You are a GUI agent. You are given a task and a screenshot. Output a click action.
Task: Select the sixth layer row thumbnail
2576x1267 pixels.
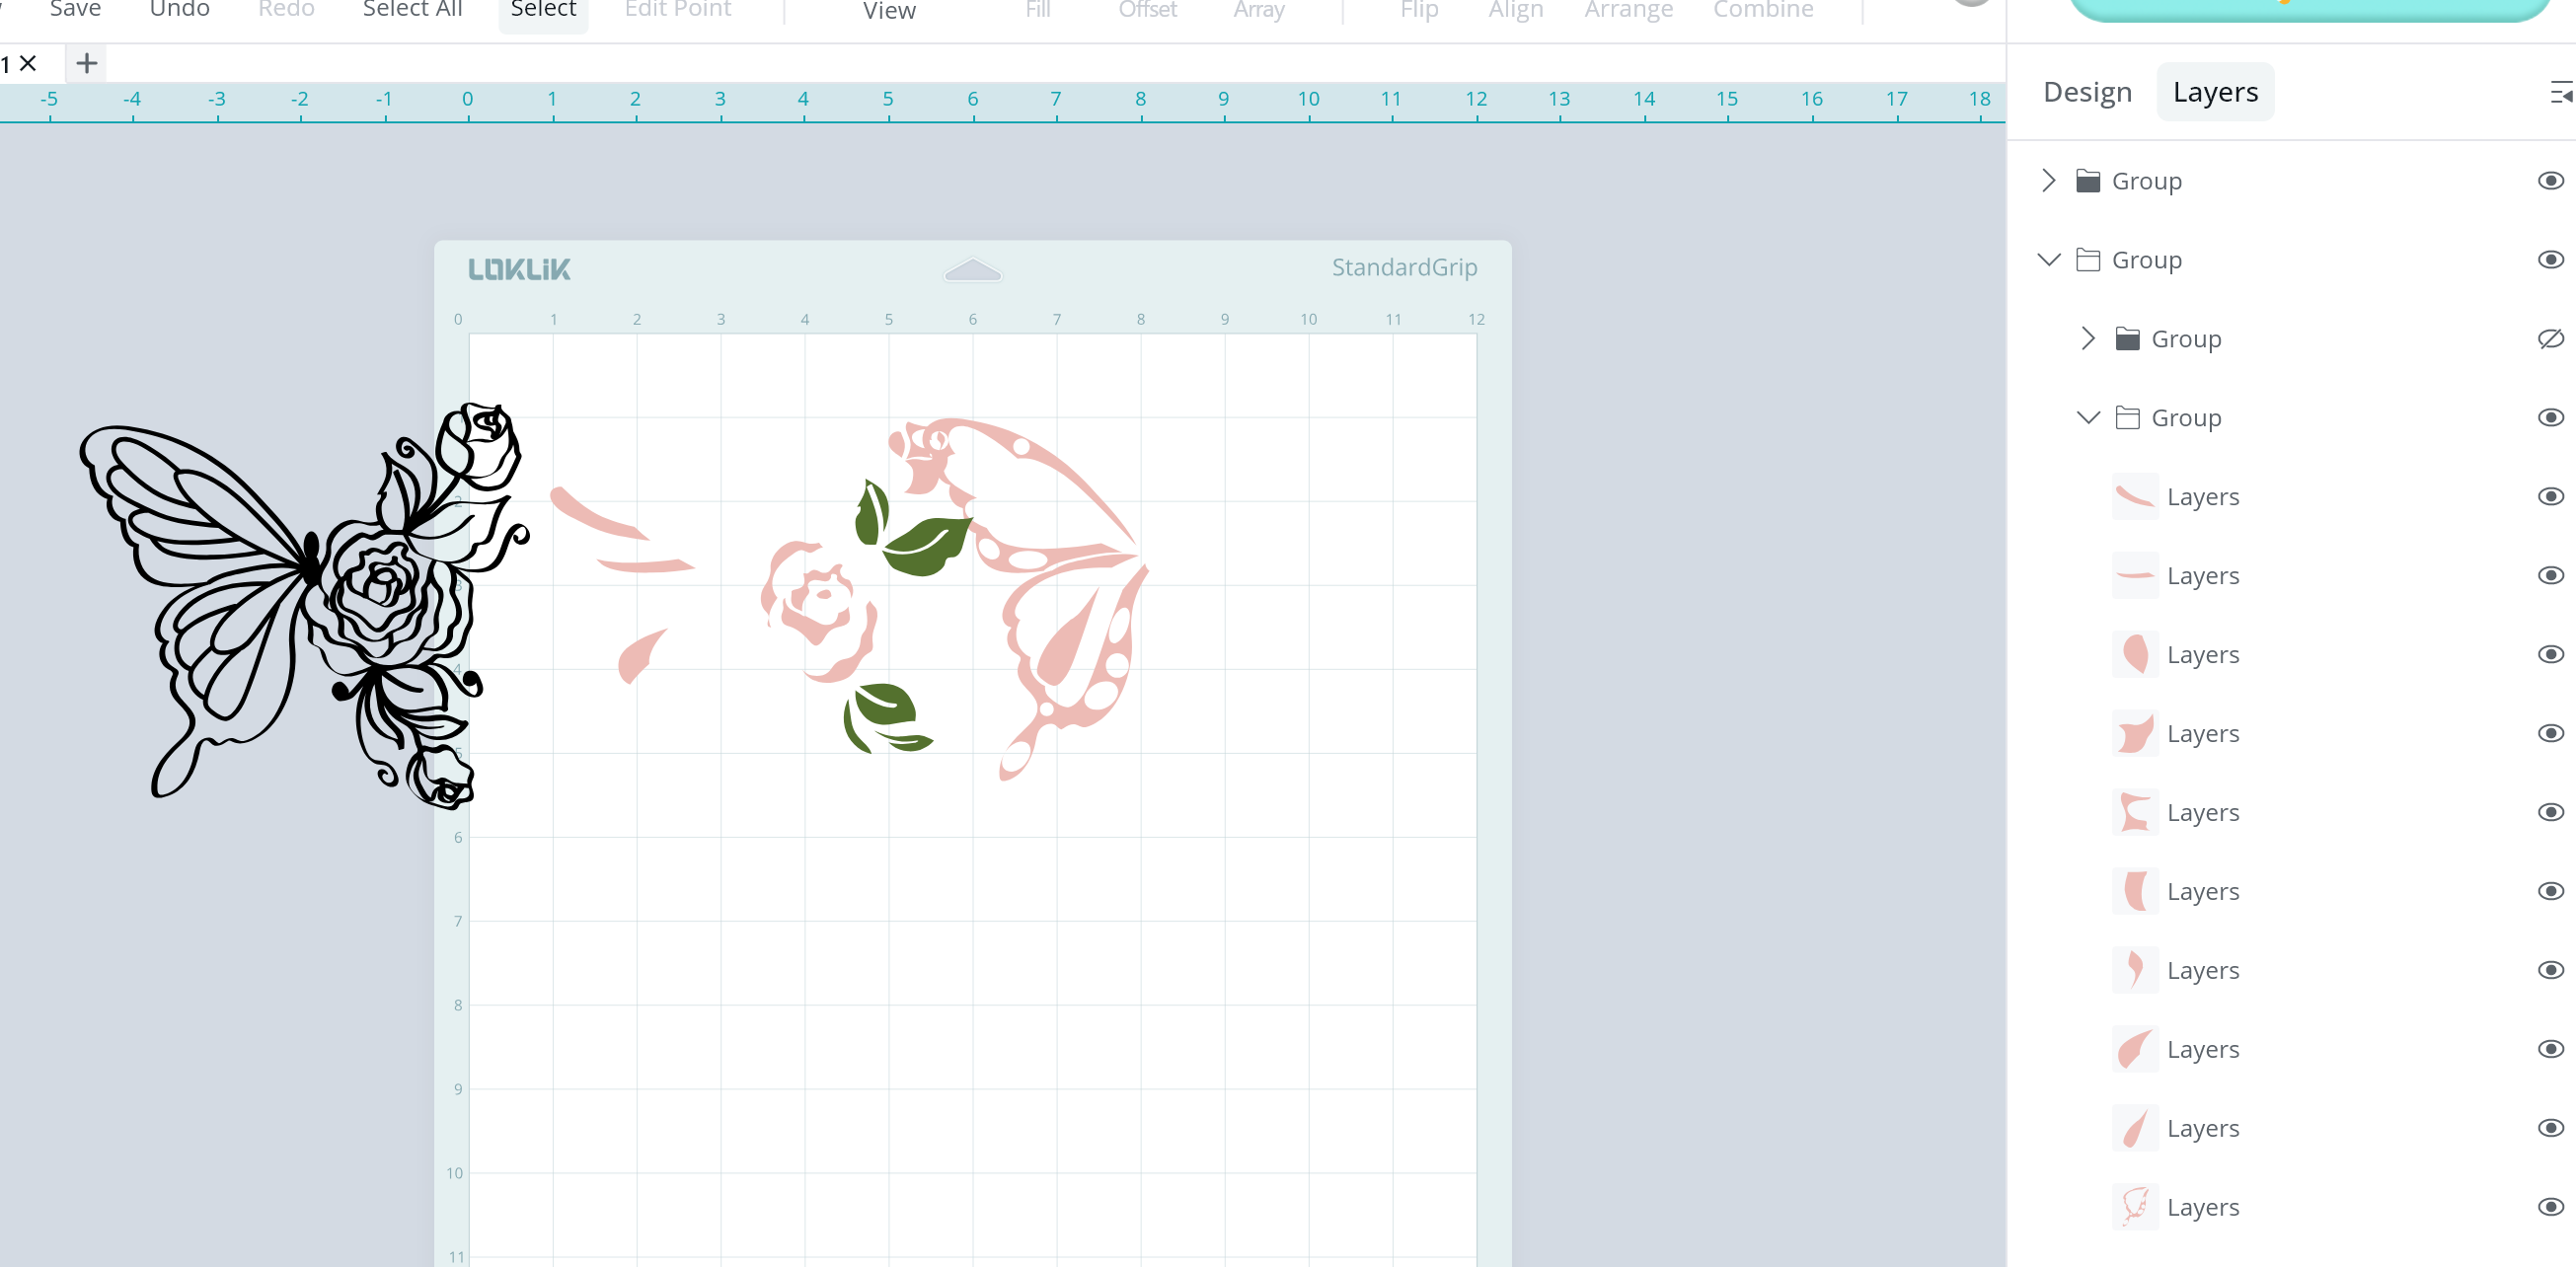(2135, 892)
